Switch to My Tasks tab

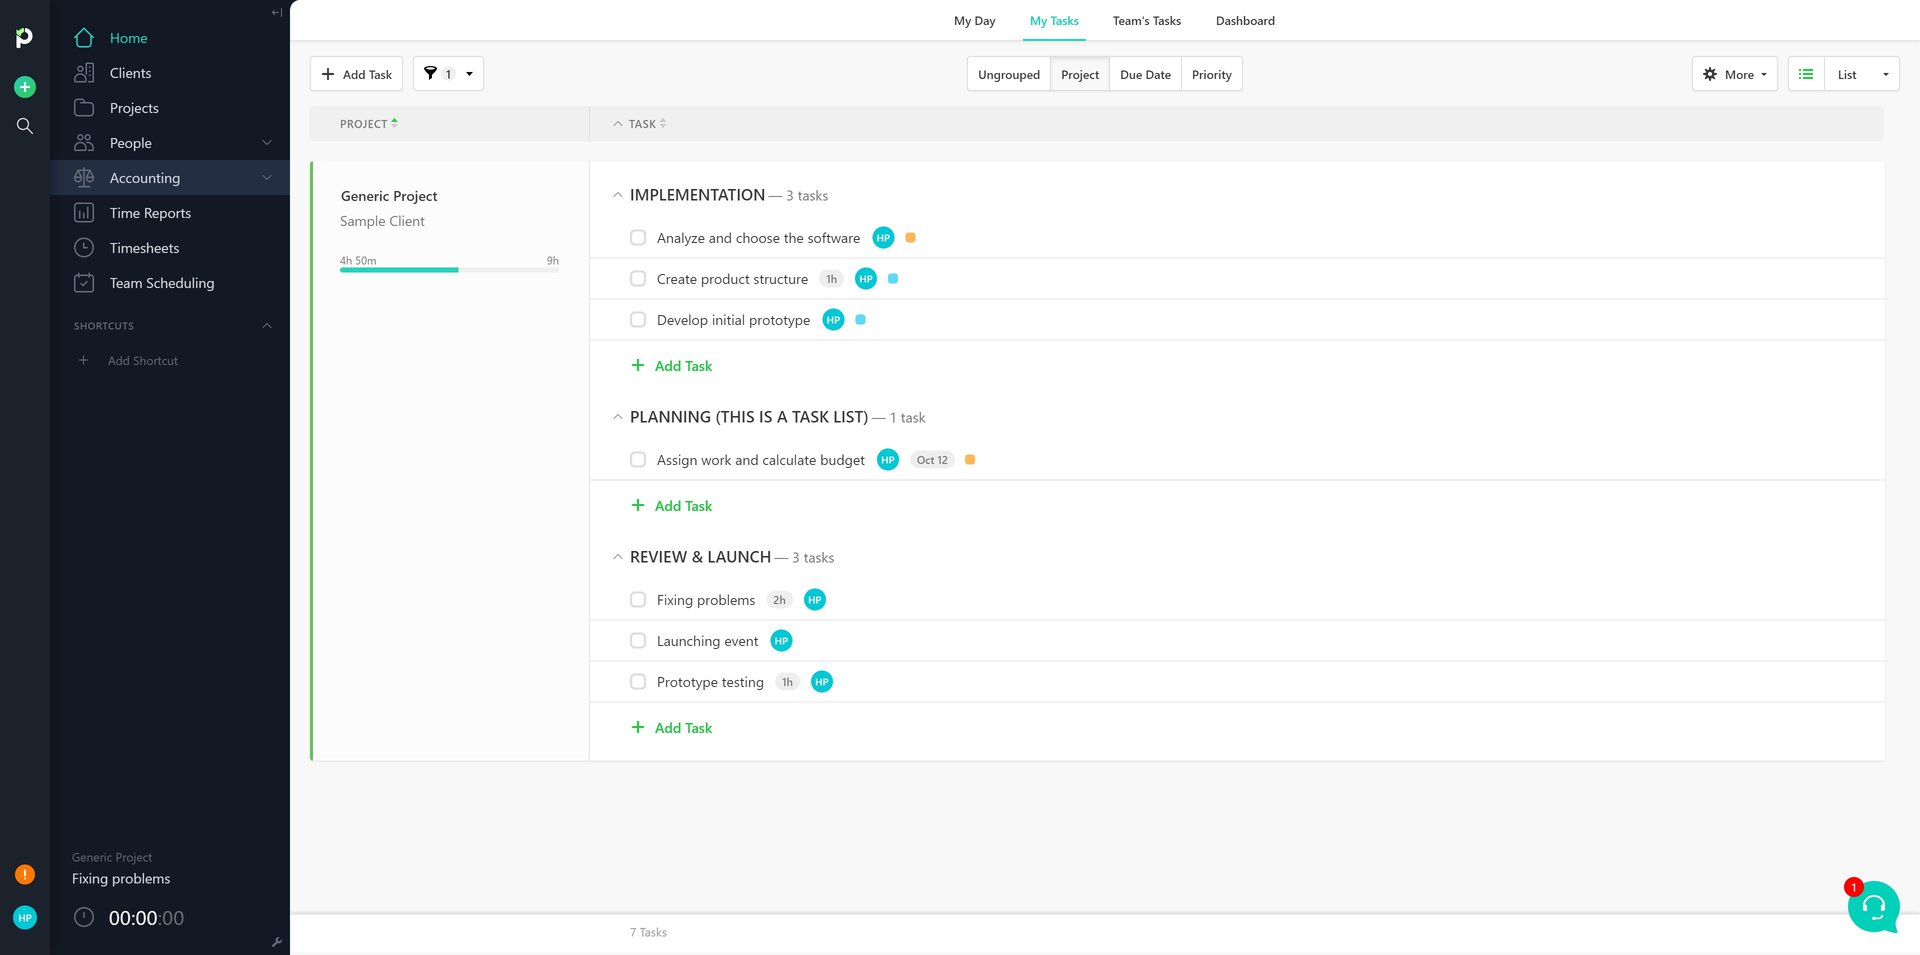click(x=1054, y=21)
